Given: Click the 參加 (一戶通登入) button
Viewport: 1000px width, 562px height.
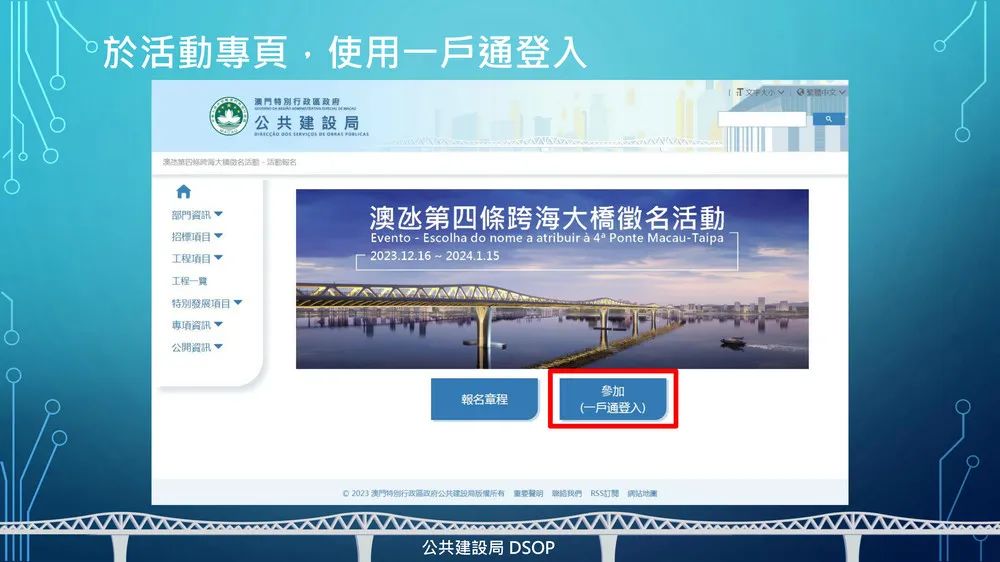Looking at the screenshot, I should pos(613,399).
